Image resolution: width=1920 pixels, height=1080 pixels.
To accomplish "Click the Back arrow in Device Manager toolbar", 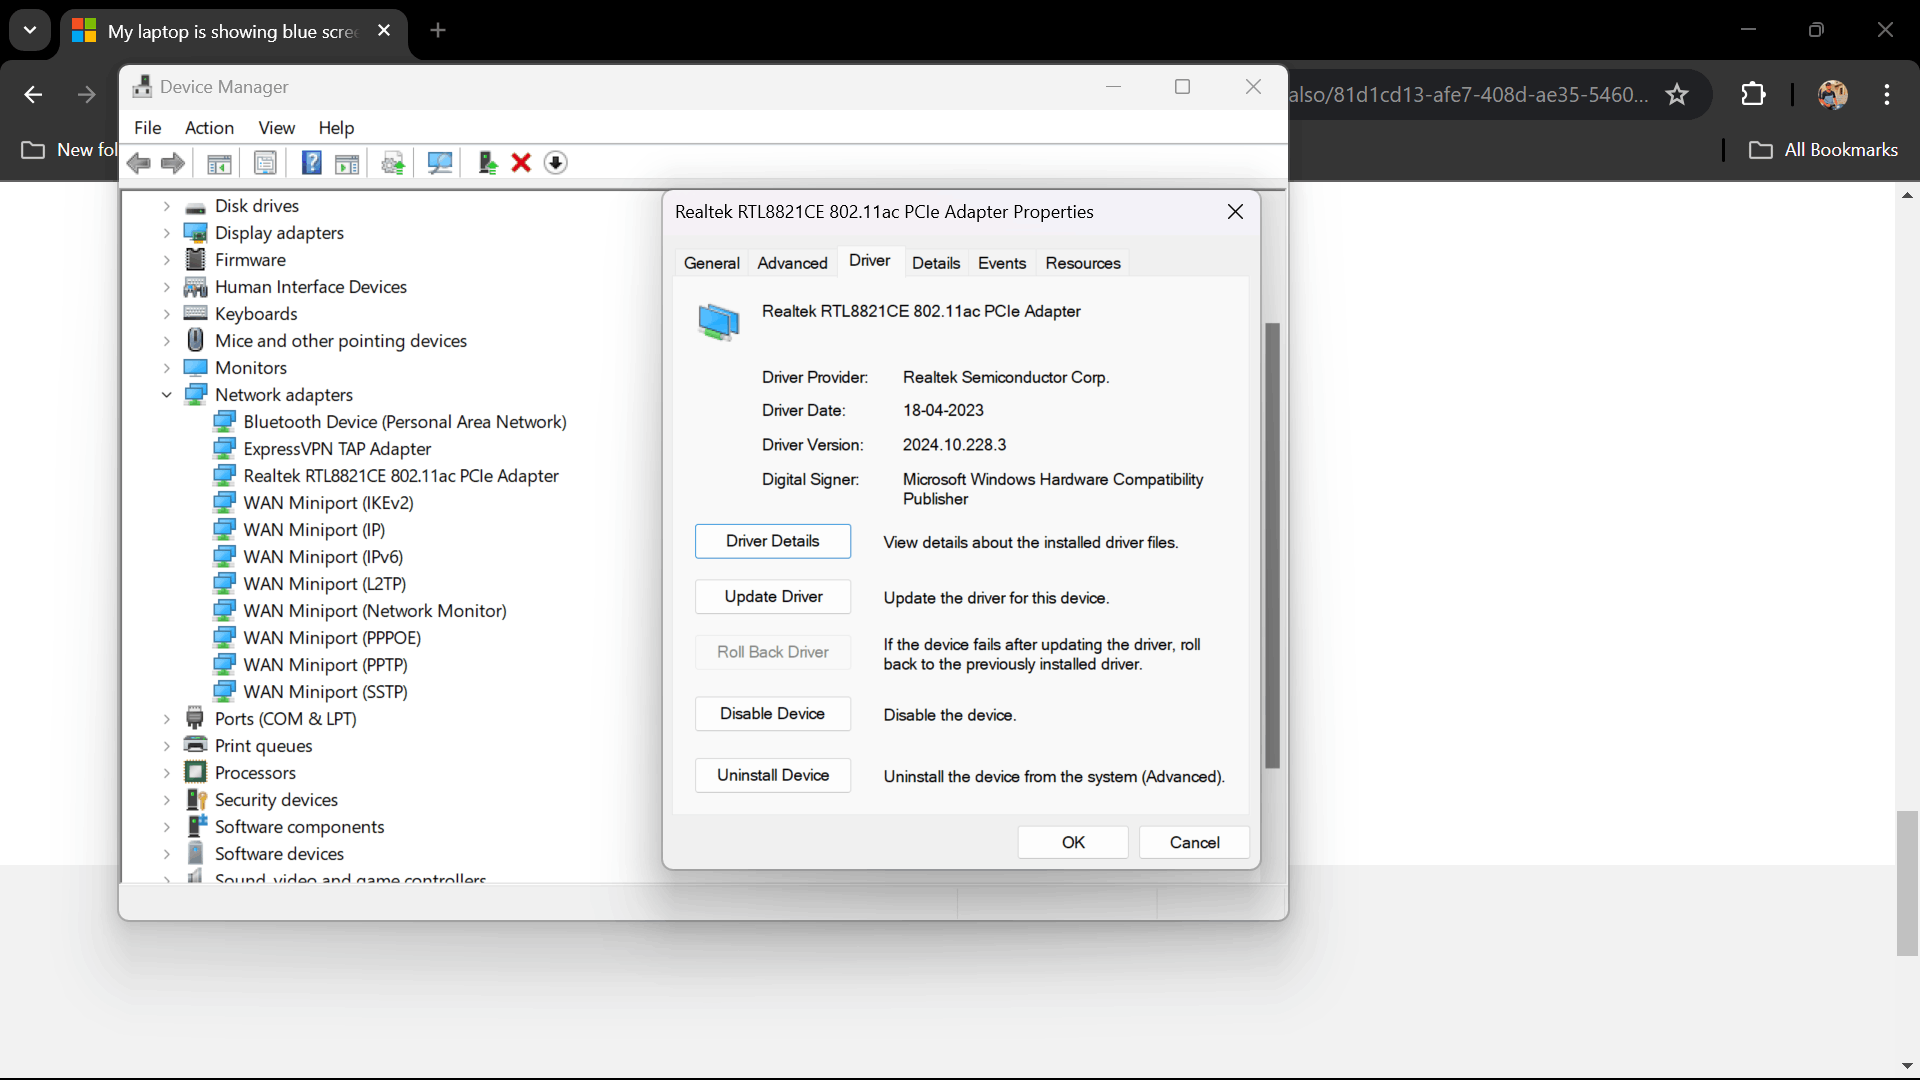I will pos(139,163).
